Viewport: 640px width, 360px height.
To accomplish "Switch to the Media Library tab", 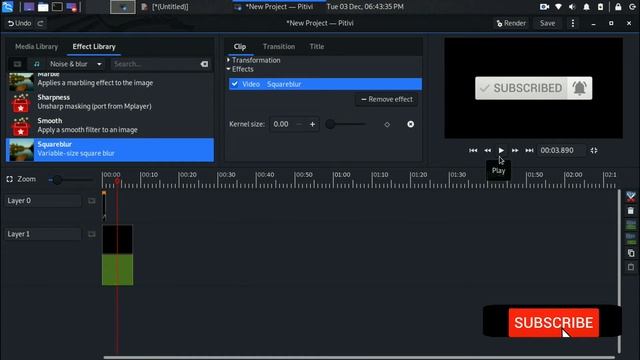I will click(x=36, y=47).
